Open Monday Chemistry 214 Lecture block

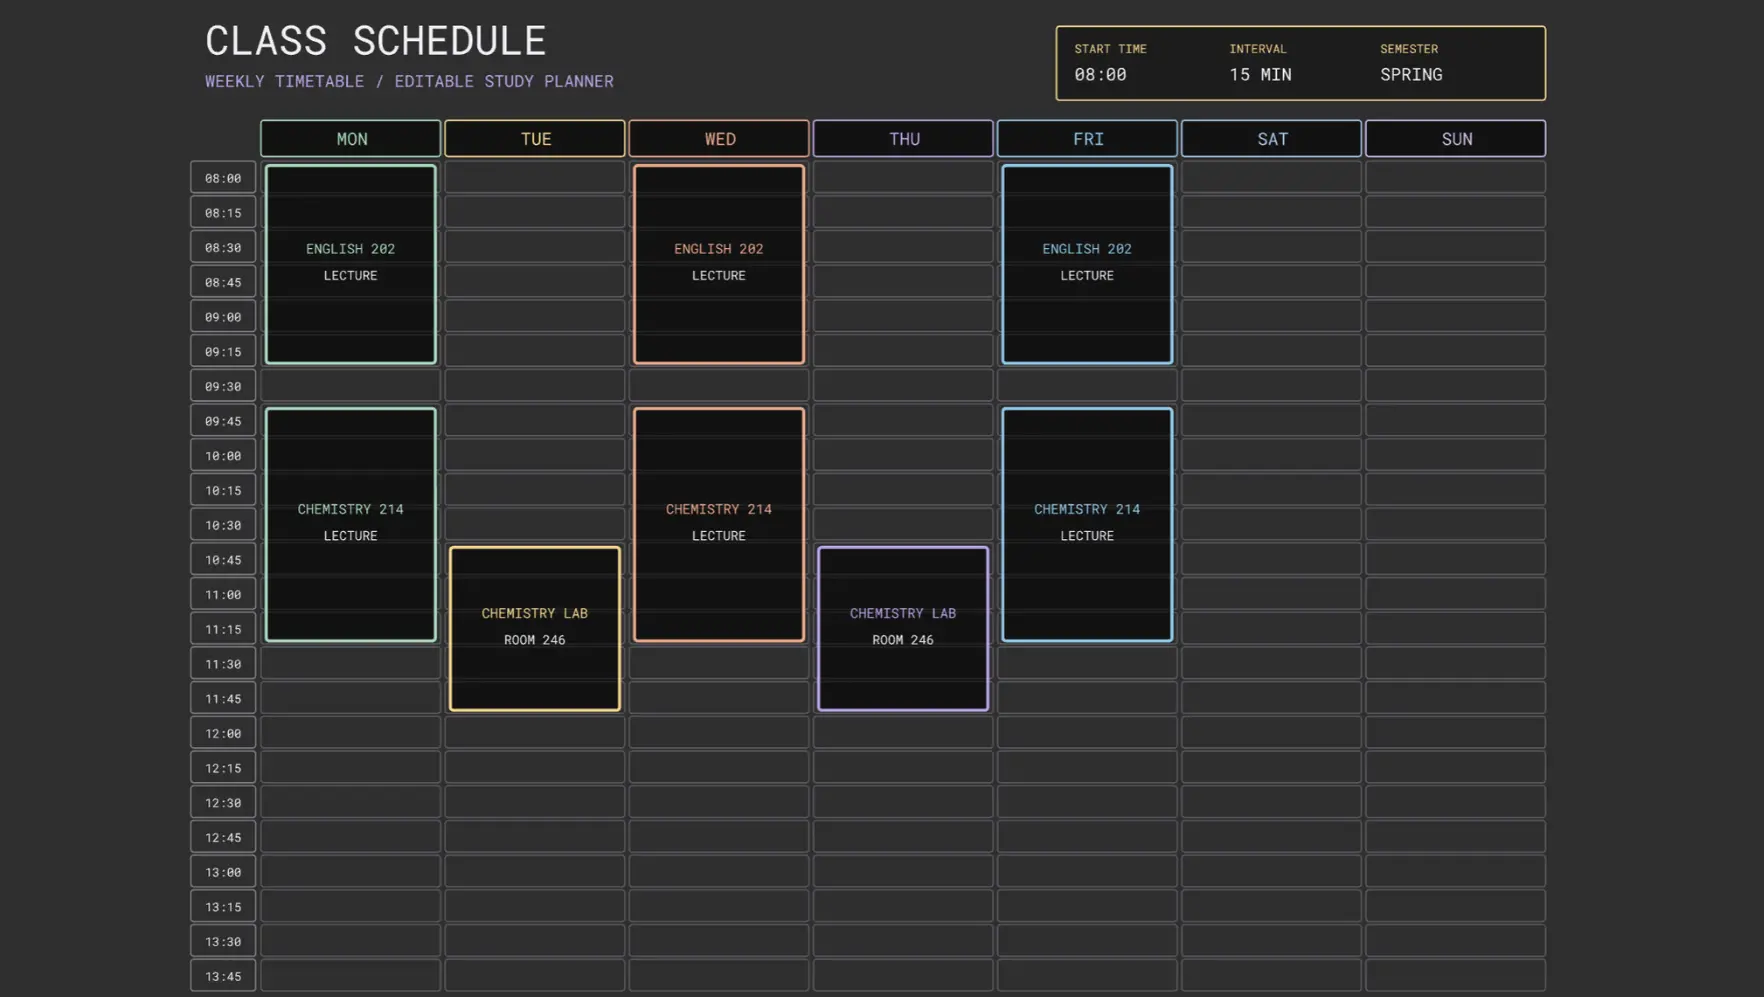click(x=351, y=524)
